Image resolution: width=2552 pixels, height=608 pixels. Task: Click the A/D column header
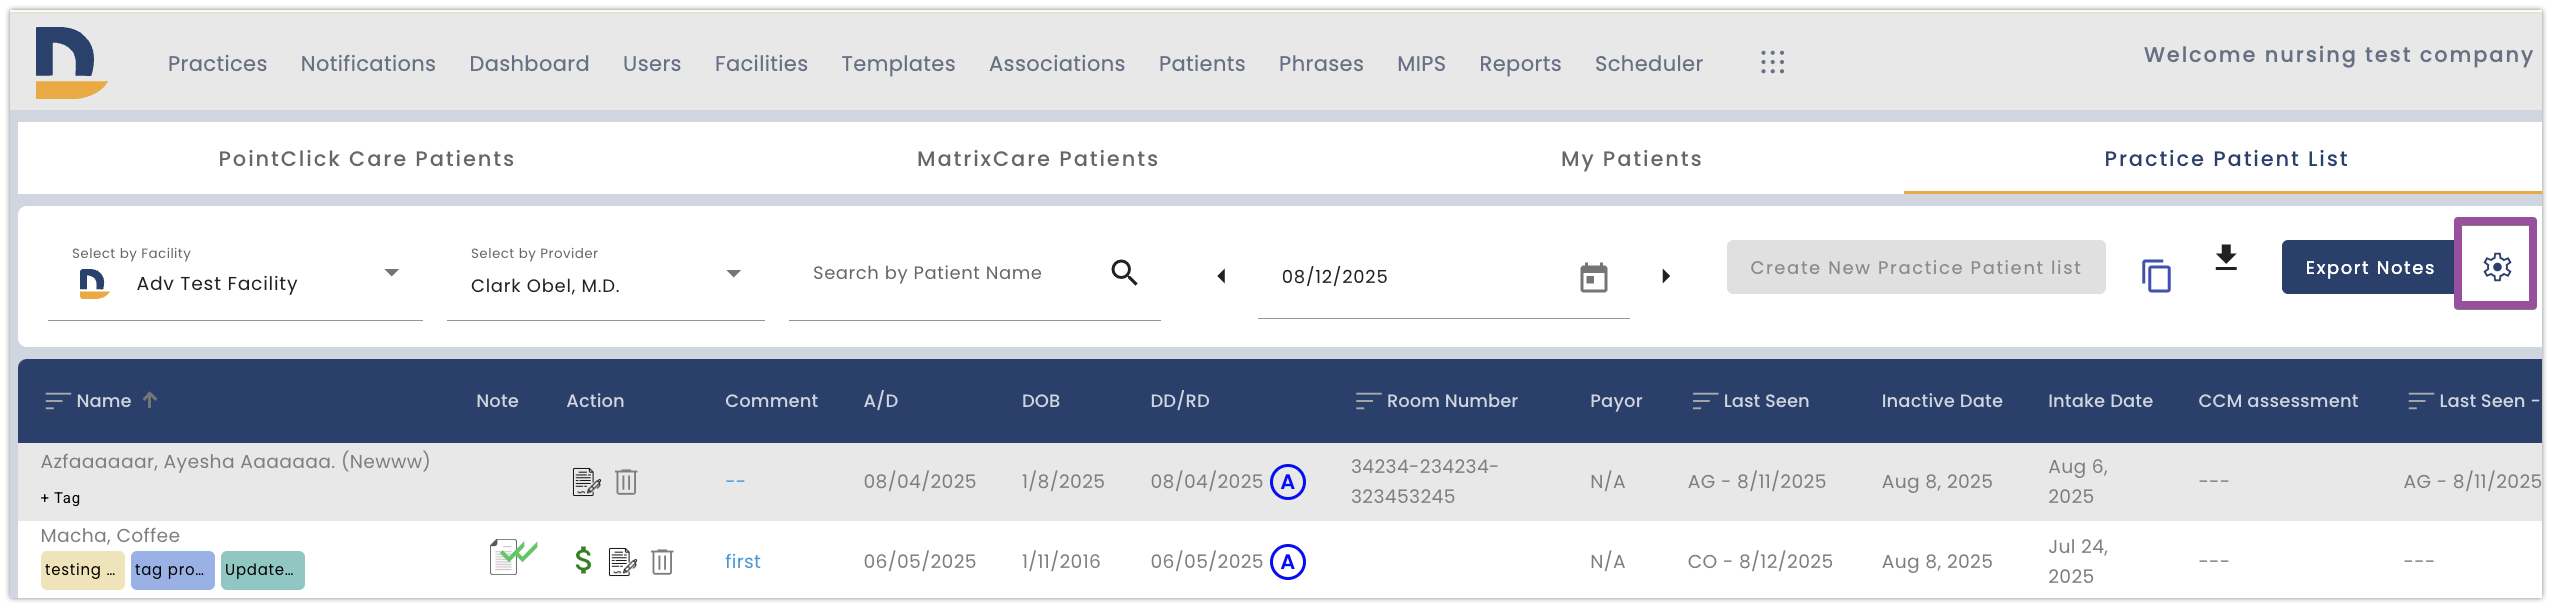(x=880, y=401)
